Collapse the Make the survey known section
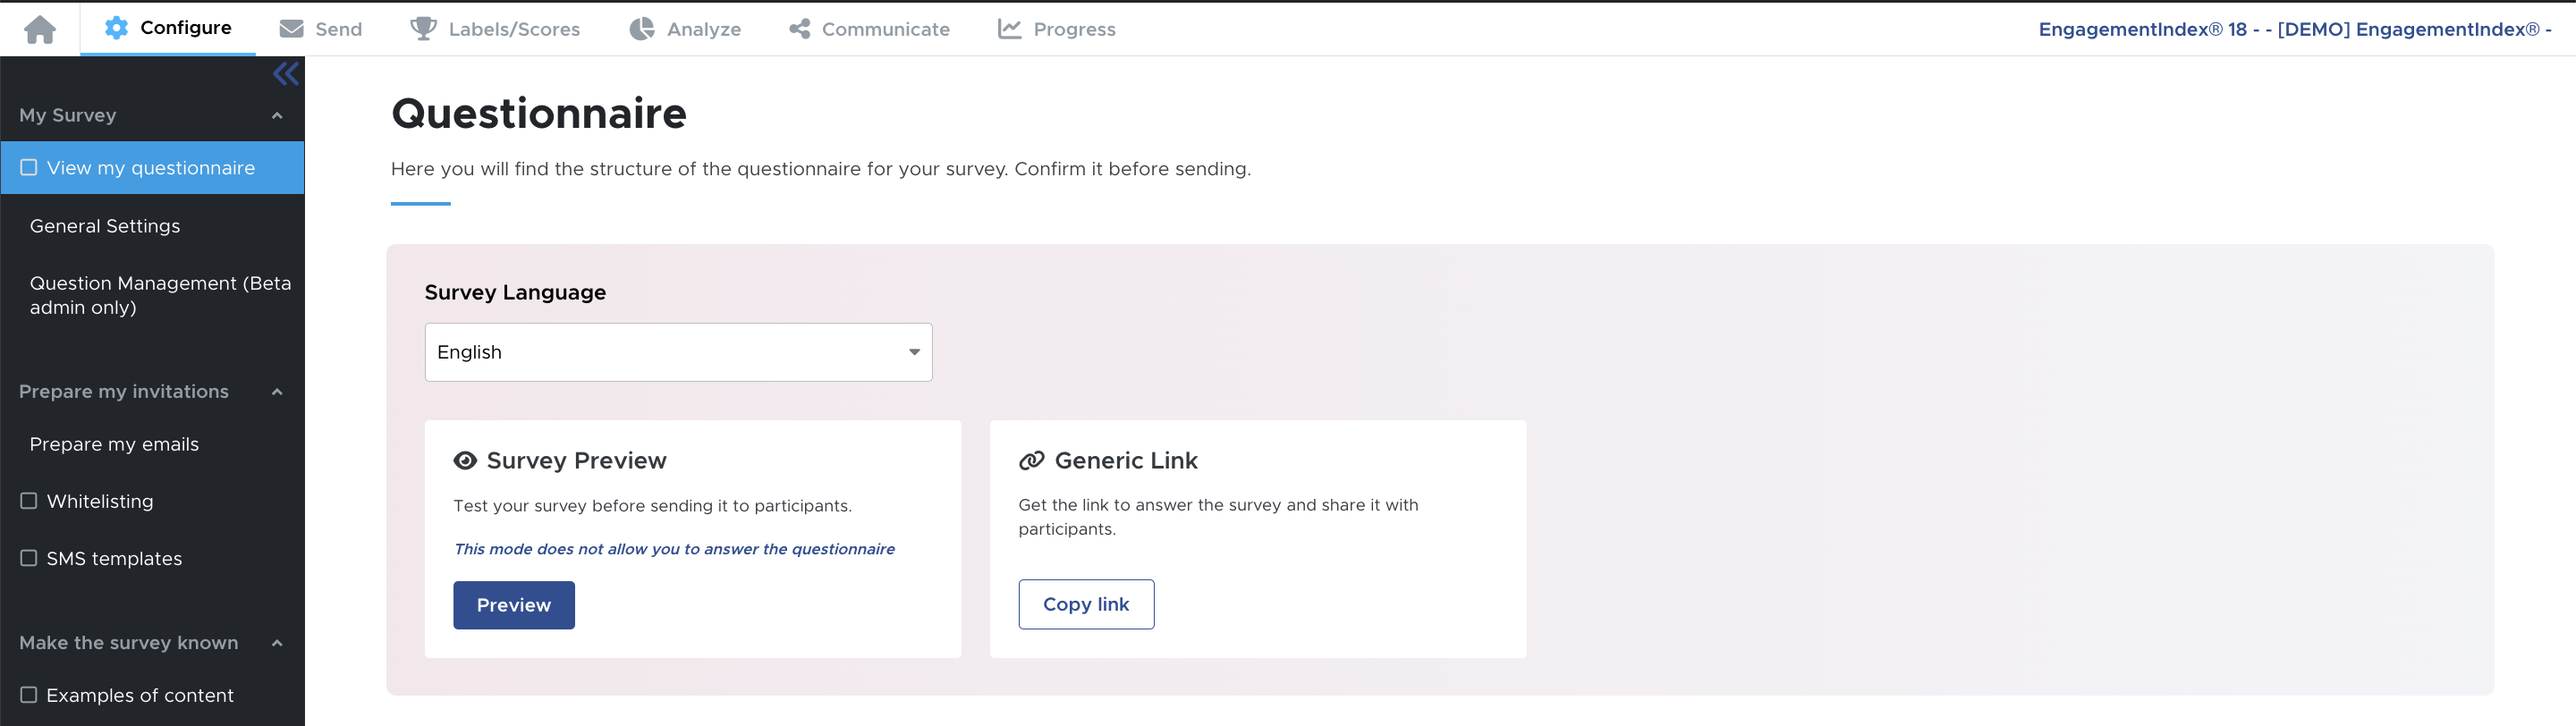The height and width of the screenshot is (726, 2576). tap(277, 643)
